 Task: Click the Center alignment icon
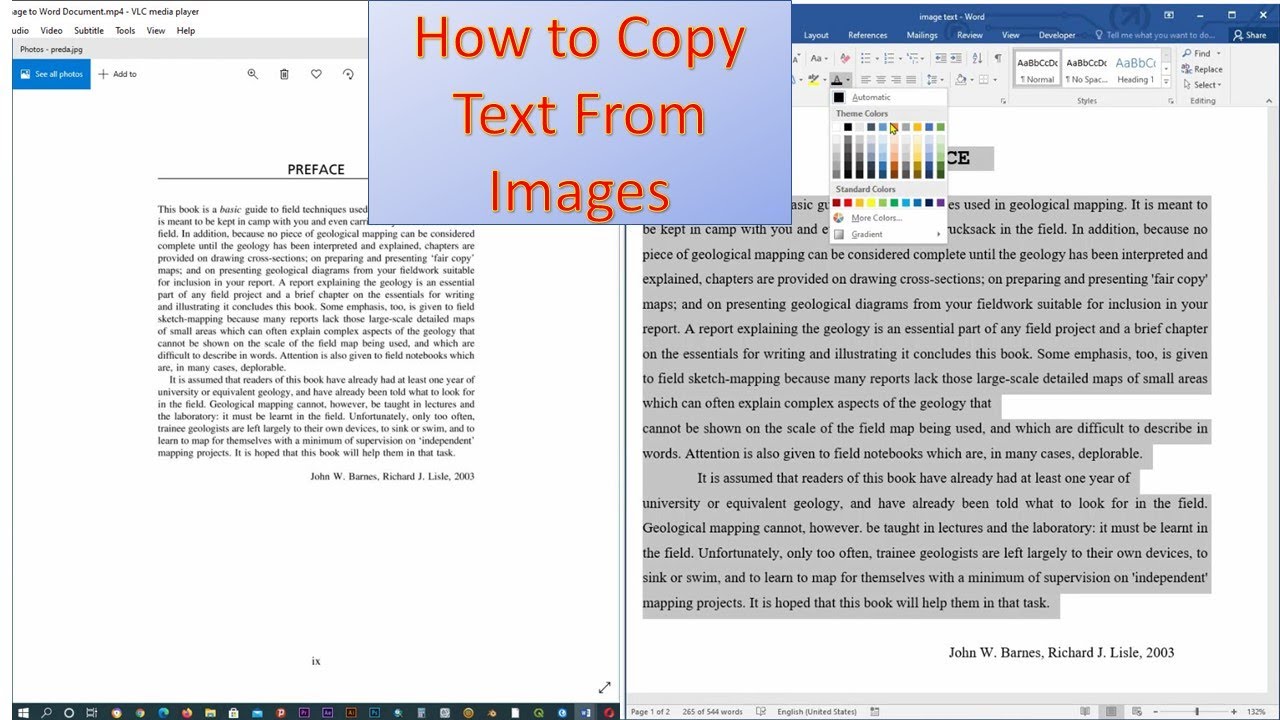(881, 80)
